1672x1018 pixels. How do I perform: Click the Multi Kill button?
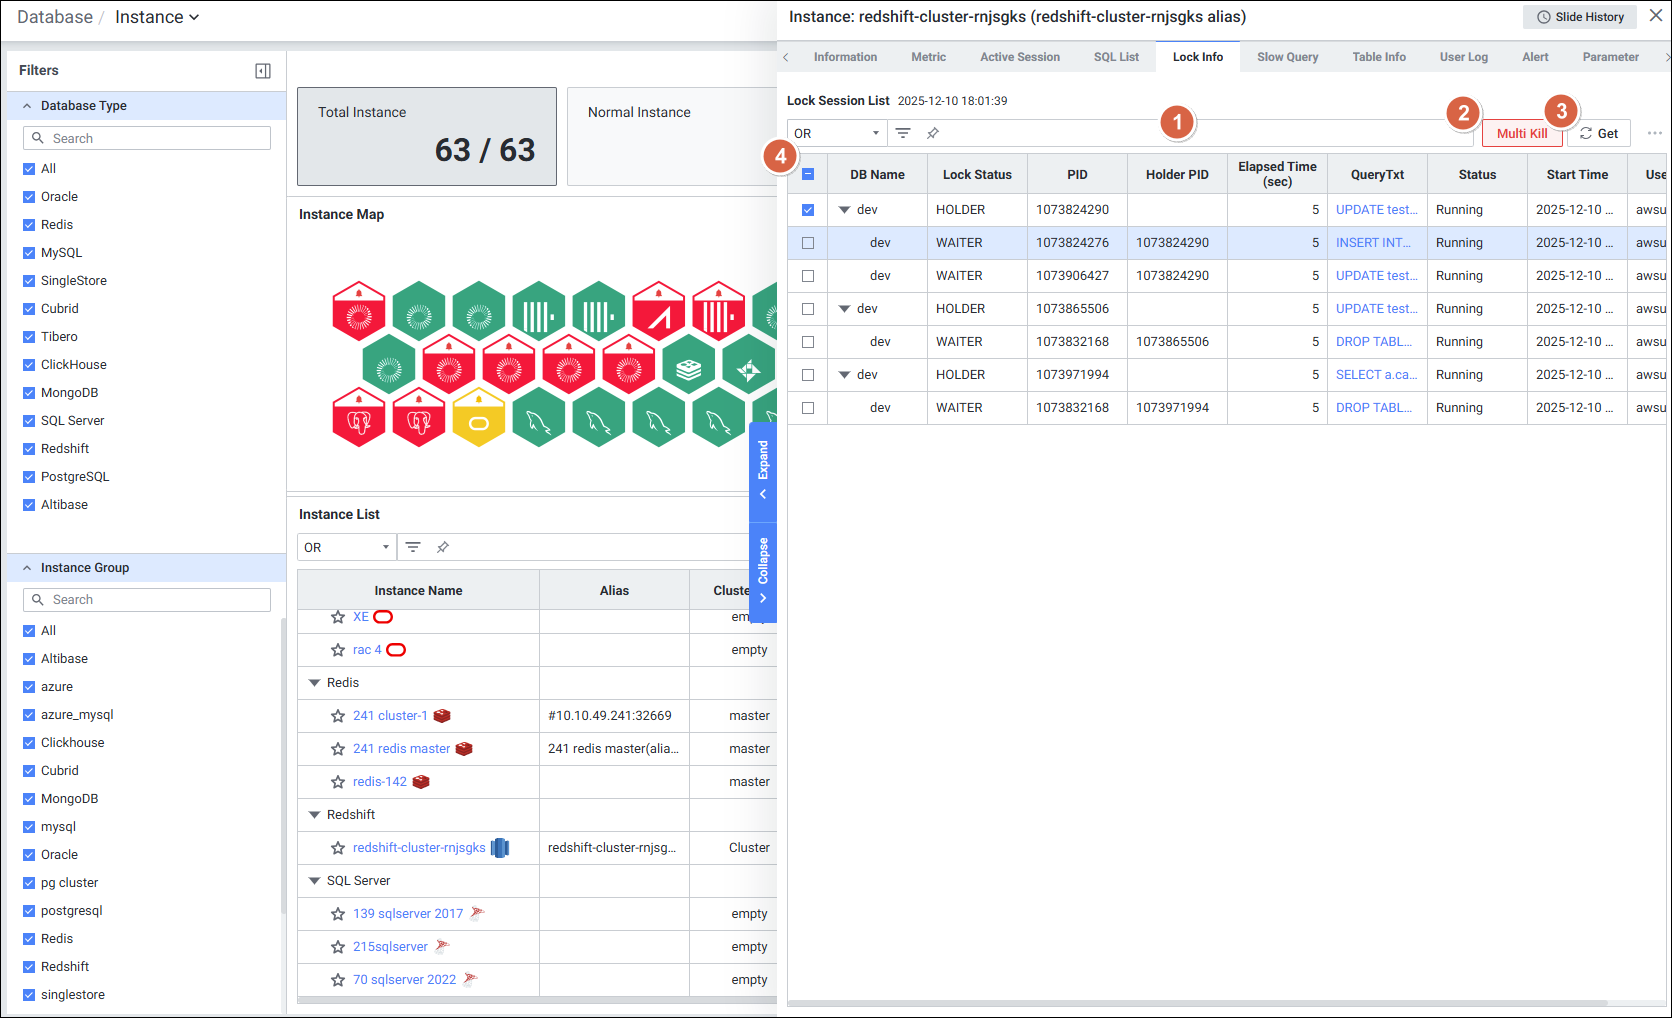pyautogui.click(x=1521, y=133)
